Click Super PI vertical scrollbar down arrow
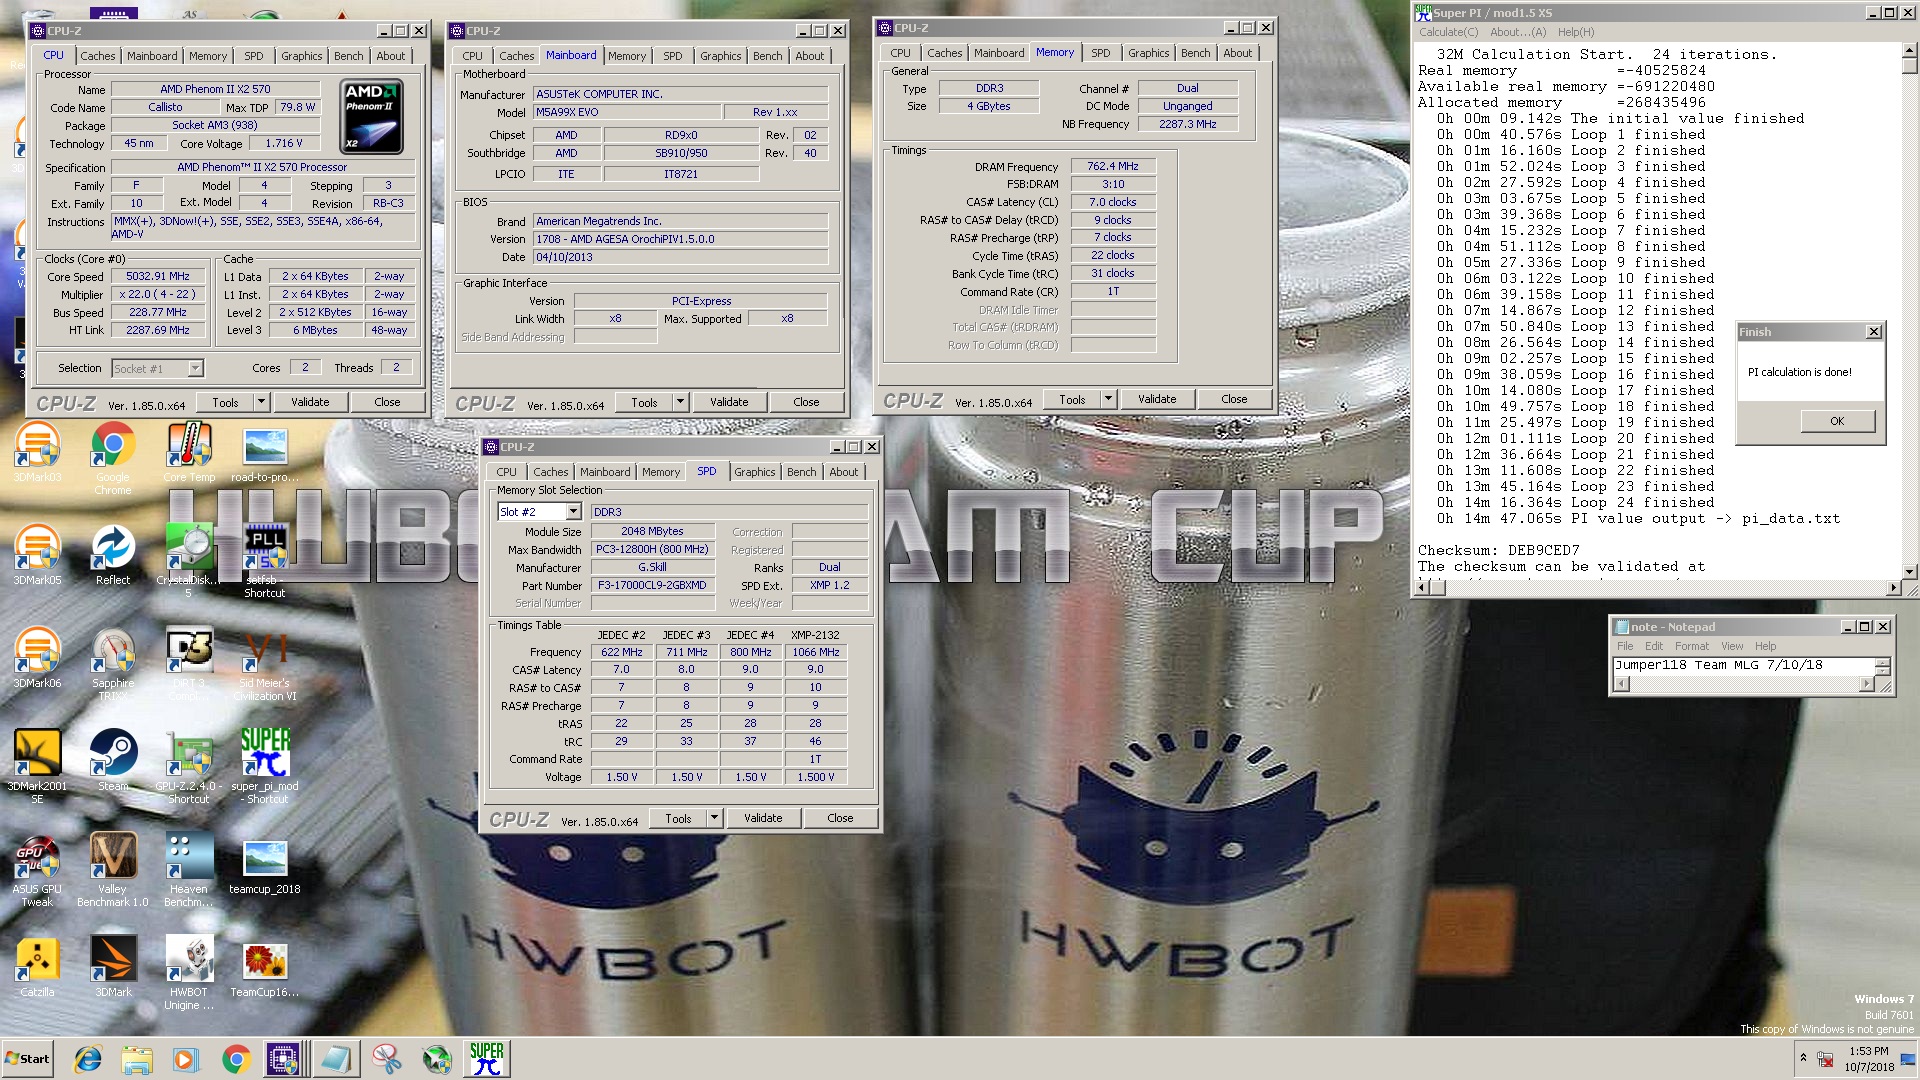This screenshot has width=1920, height=1080. pos(1911,572)
